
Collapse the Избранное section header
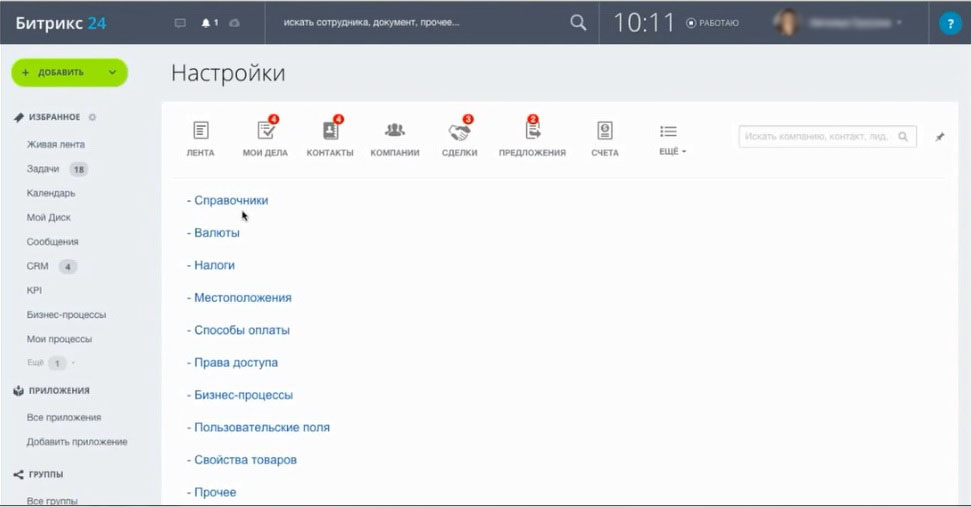(x=54, y=117)
